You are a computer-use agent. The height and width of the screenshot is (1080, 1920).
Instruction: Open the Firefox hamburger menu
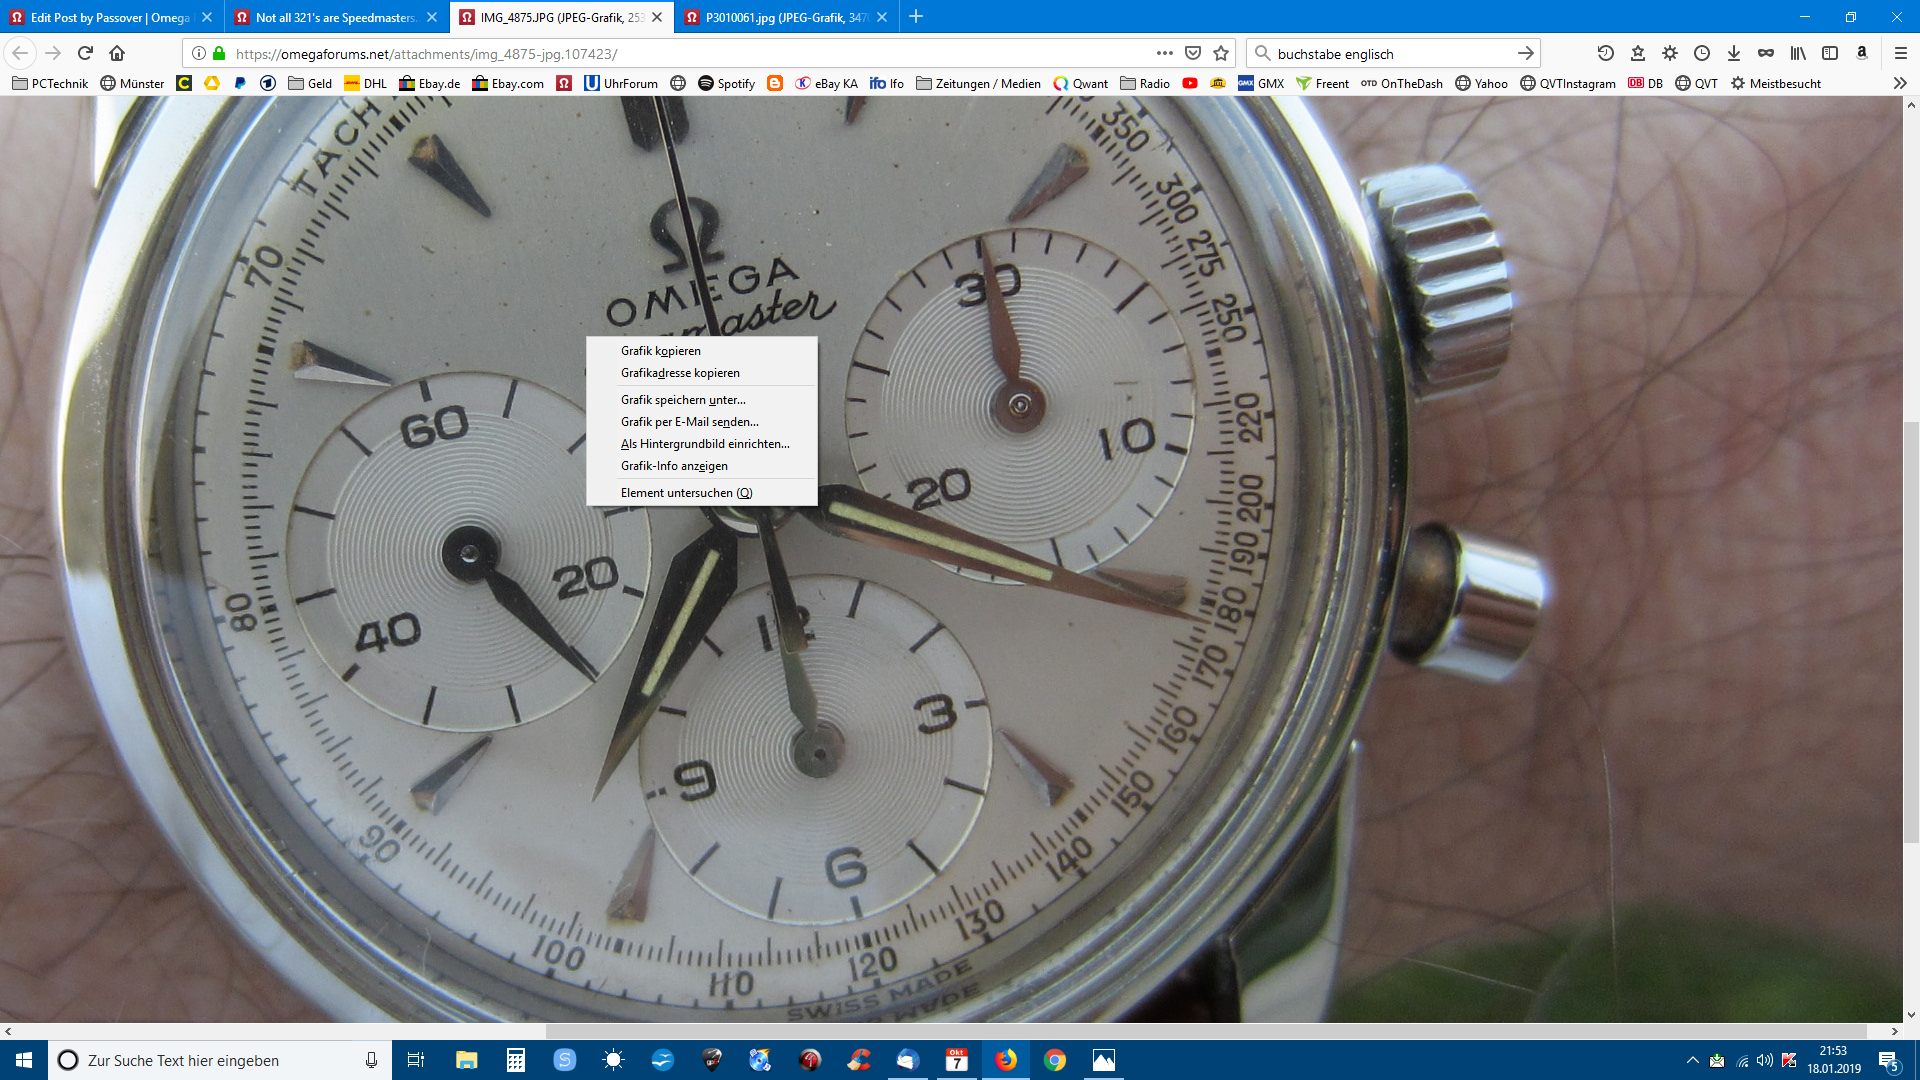tap(1901, 53)
